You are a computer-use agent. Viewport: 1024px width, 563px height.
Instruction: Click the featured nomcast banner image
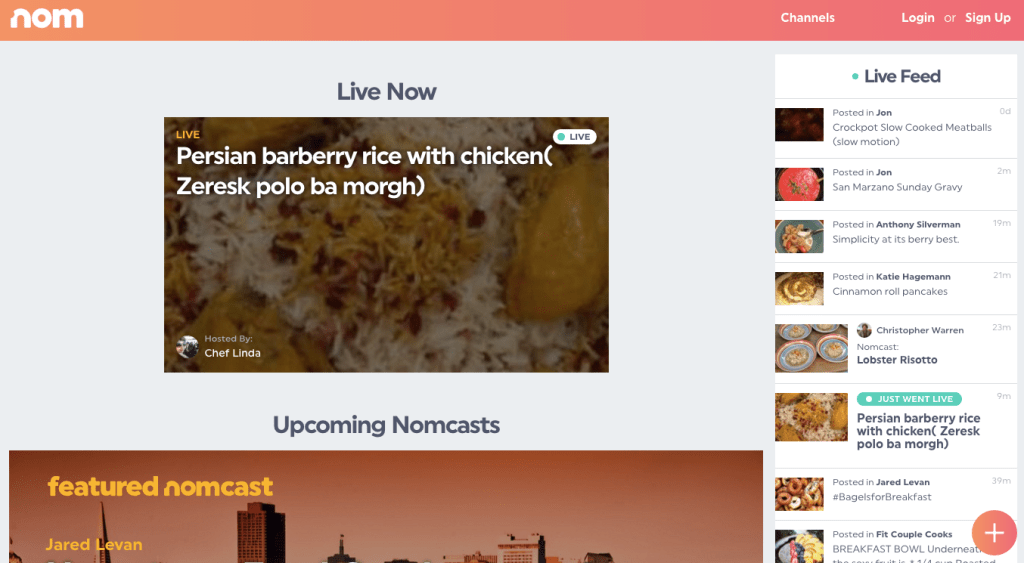point(386,507)
